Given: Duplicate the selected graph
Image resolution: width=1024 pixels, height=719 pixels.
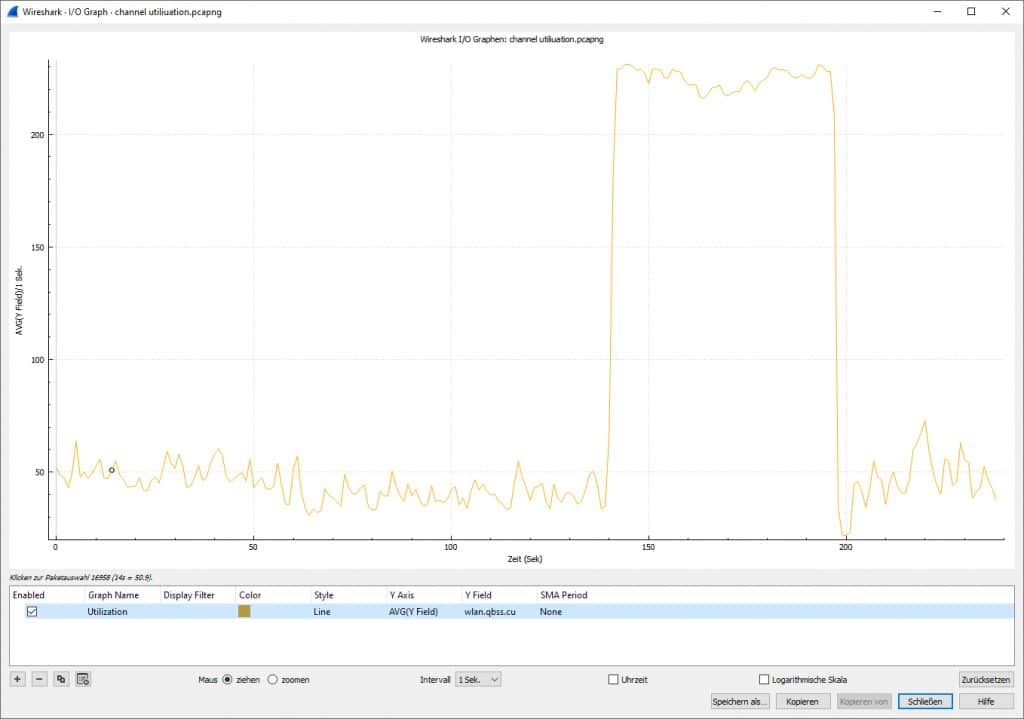Looking at the screenshot, I should [61, 679].
